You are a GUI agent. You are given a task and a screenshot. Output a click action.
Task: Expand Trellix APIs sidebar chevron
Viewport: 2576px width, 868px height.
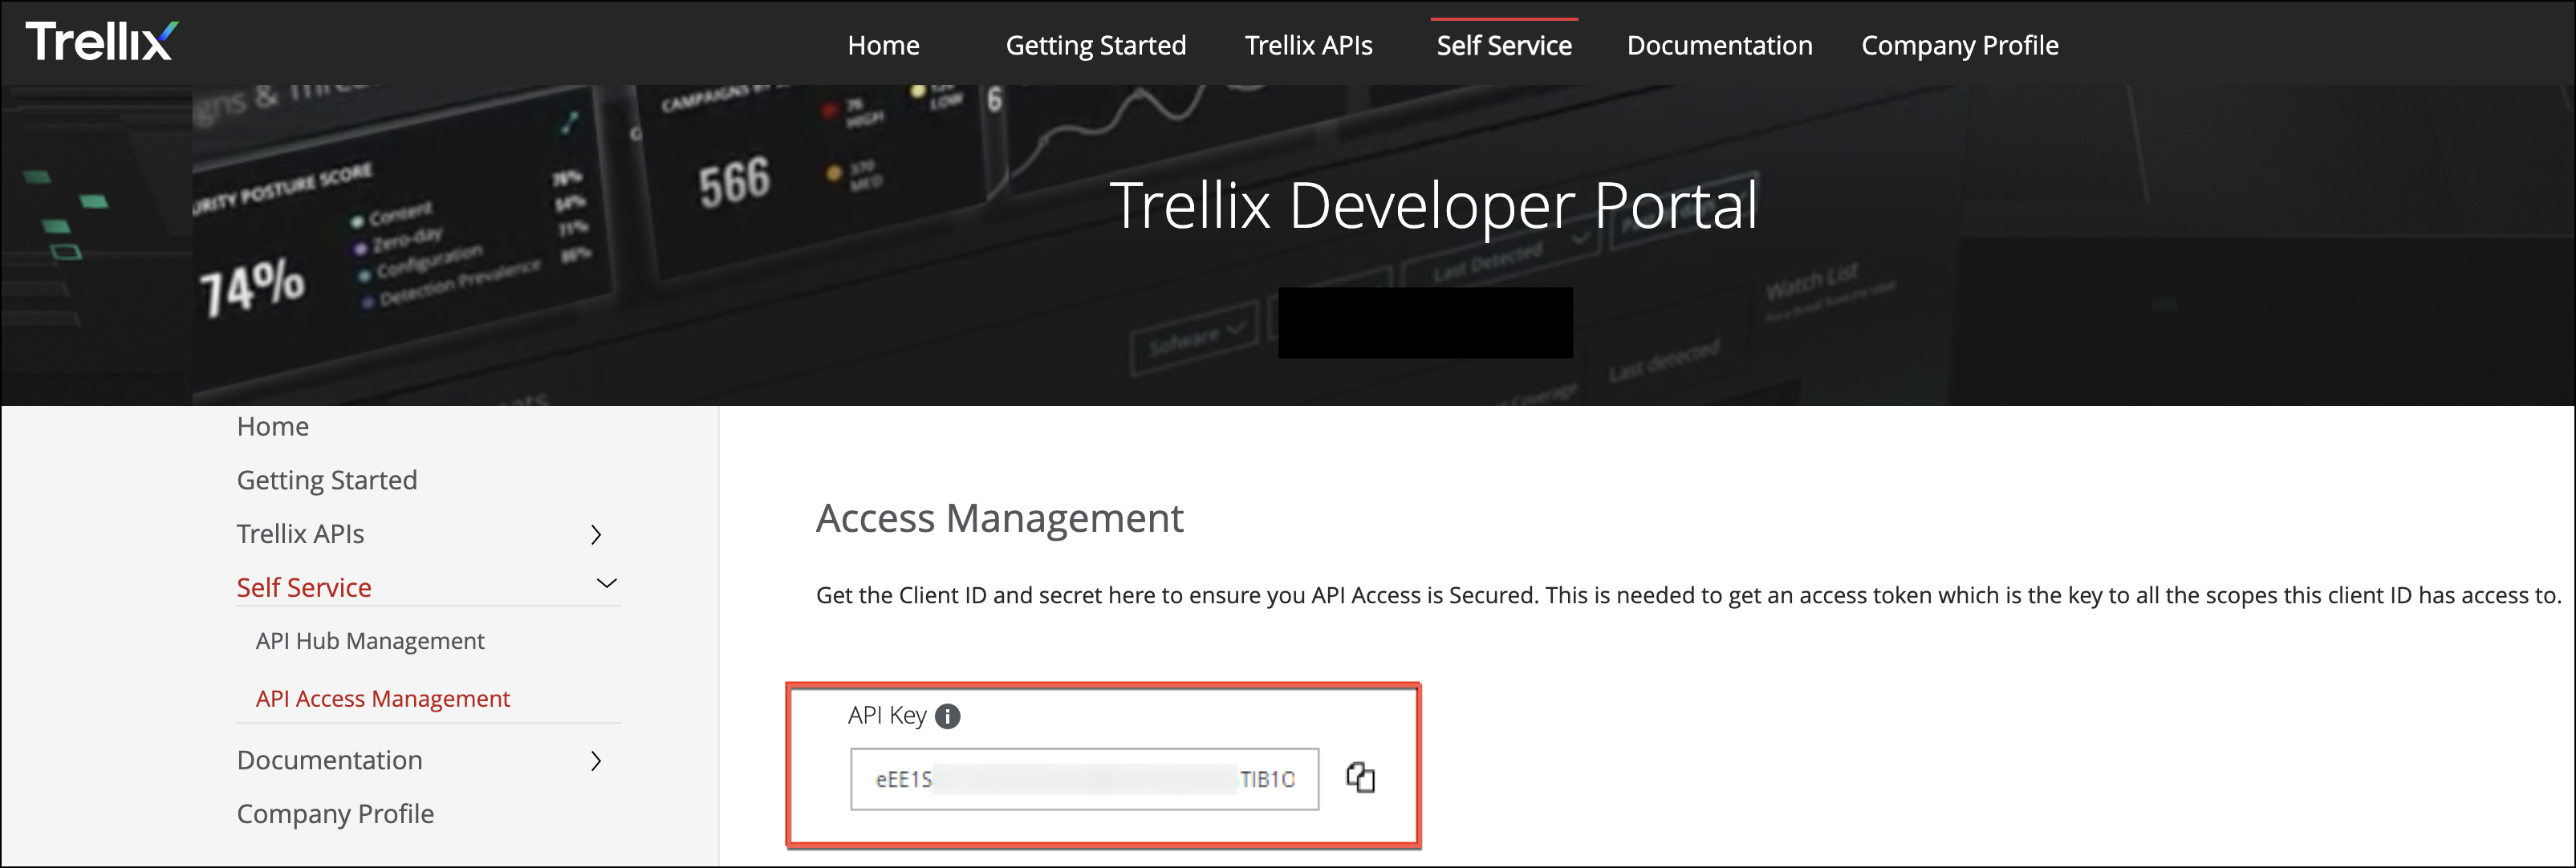596,535
